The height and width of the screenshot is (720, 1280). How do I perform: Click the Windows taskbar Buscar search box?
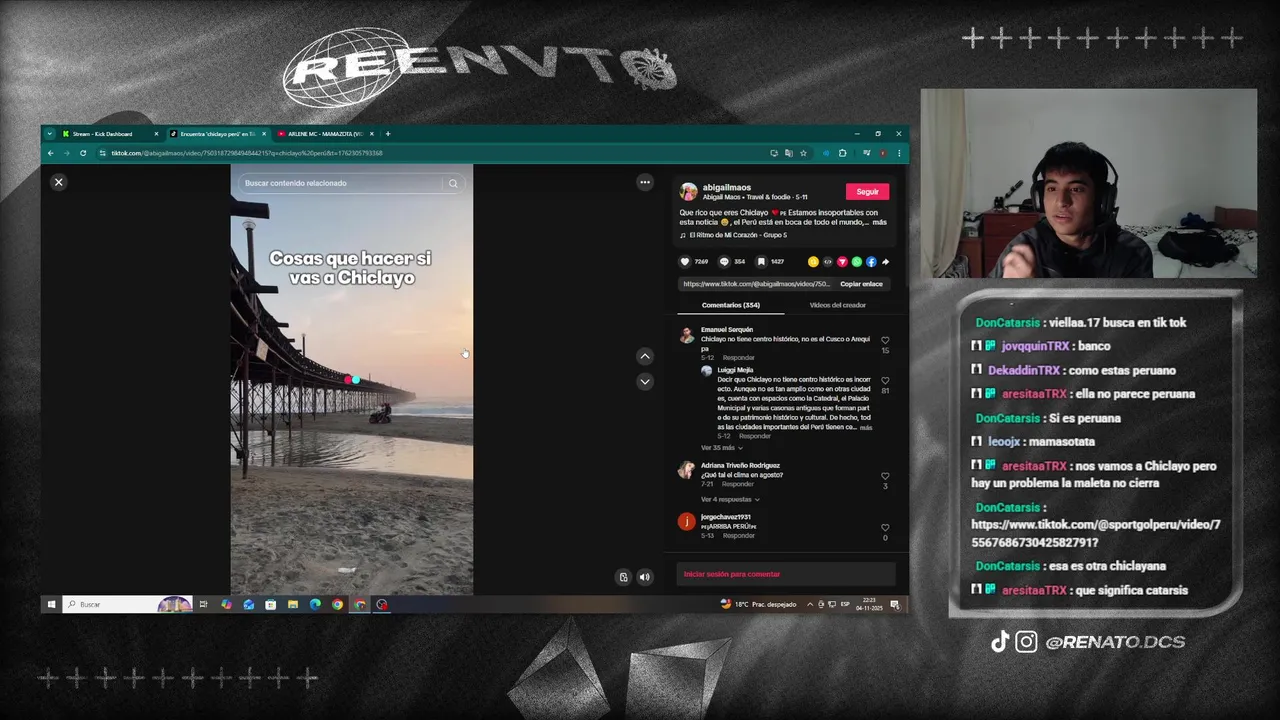127,604
